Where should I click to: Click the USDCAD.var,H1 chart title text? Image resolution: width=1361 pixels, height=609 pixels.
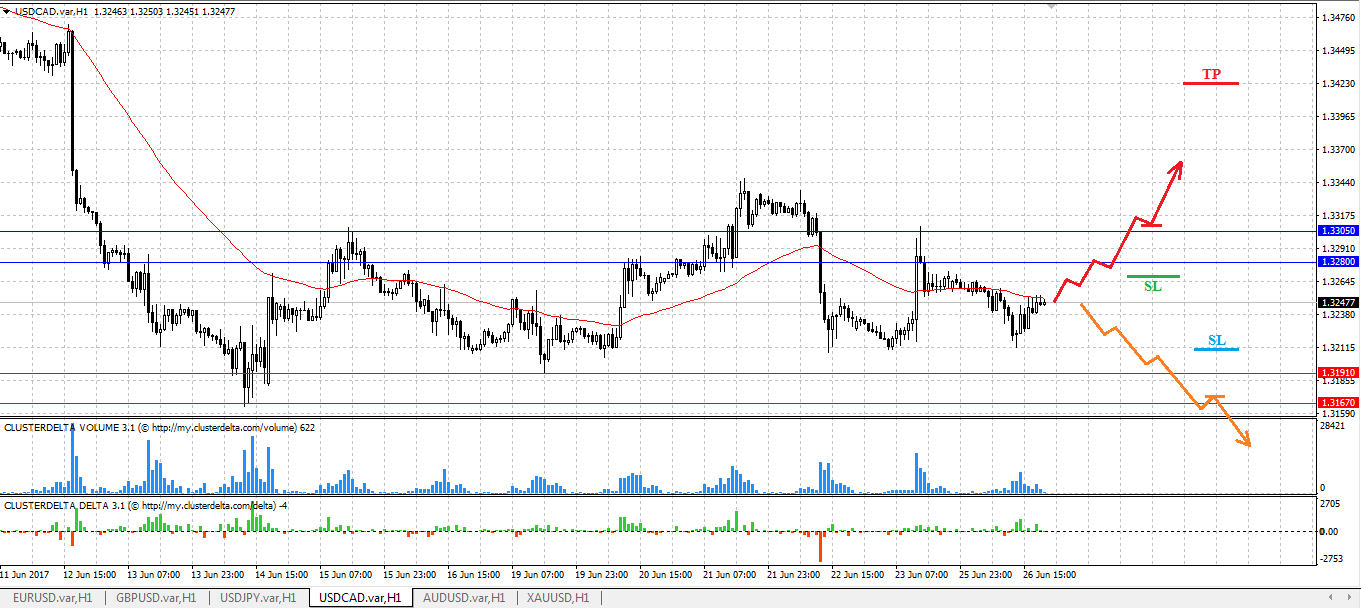pyautogui.click(x=51, y=12)
